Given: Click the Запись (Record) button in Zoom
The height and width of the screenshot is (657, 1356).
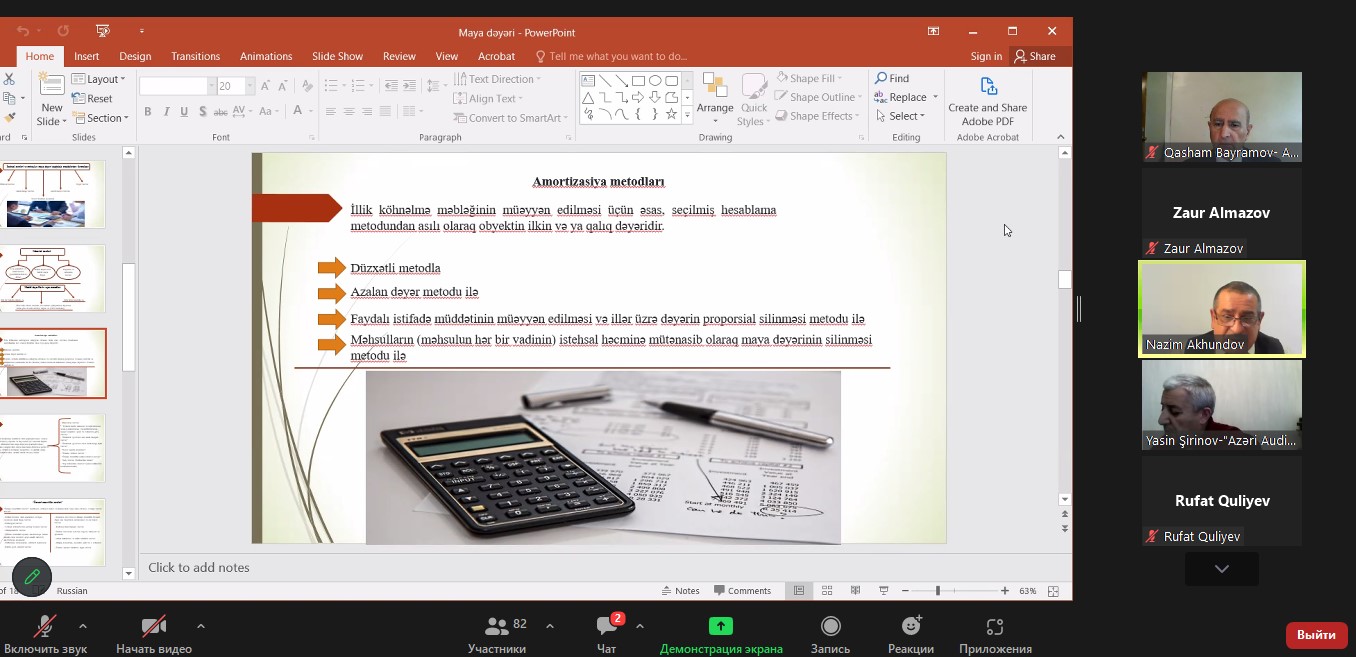Looking at the screenshot, I should pyautogui.click(x=830, y=635).
